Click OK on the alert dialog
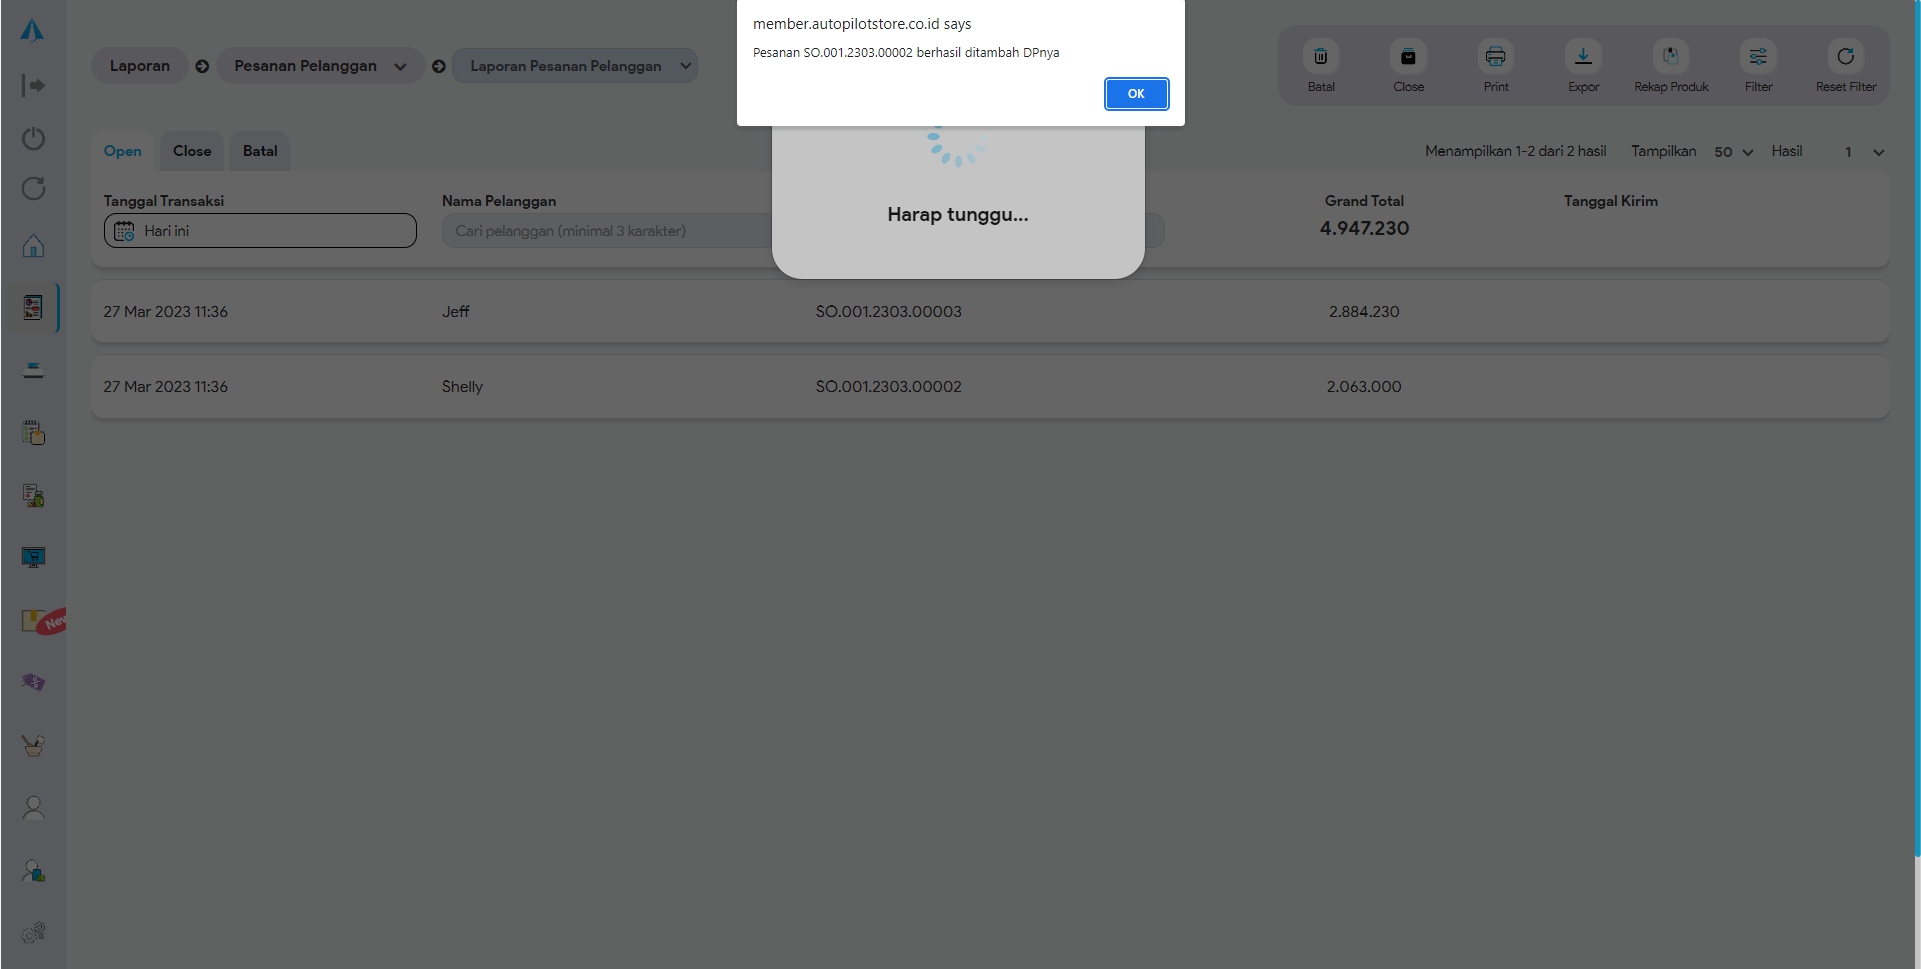Image resolution: width=1921 pixels, height=969 pixels. click(x=1136, y=94)
